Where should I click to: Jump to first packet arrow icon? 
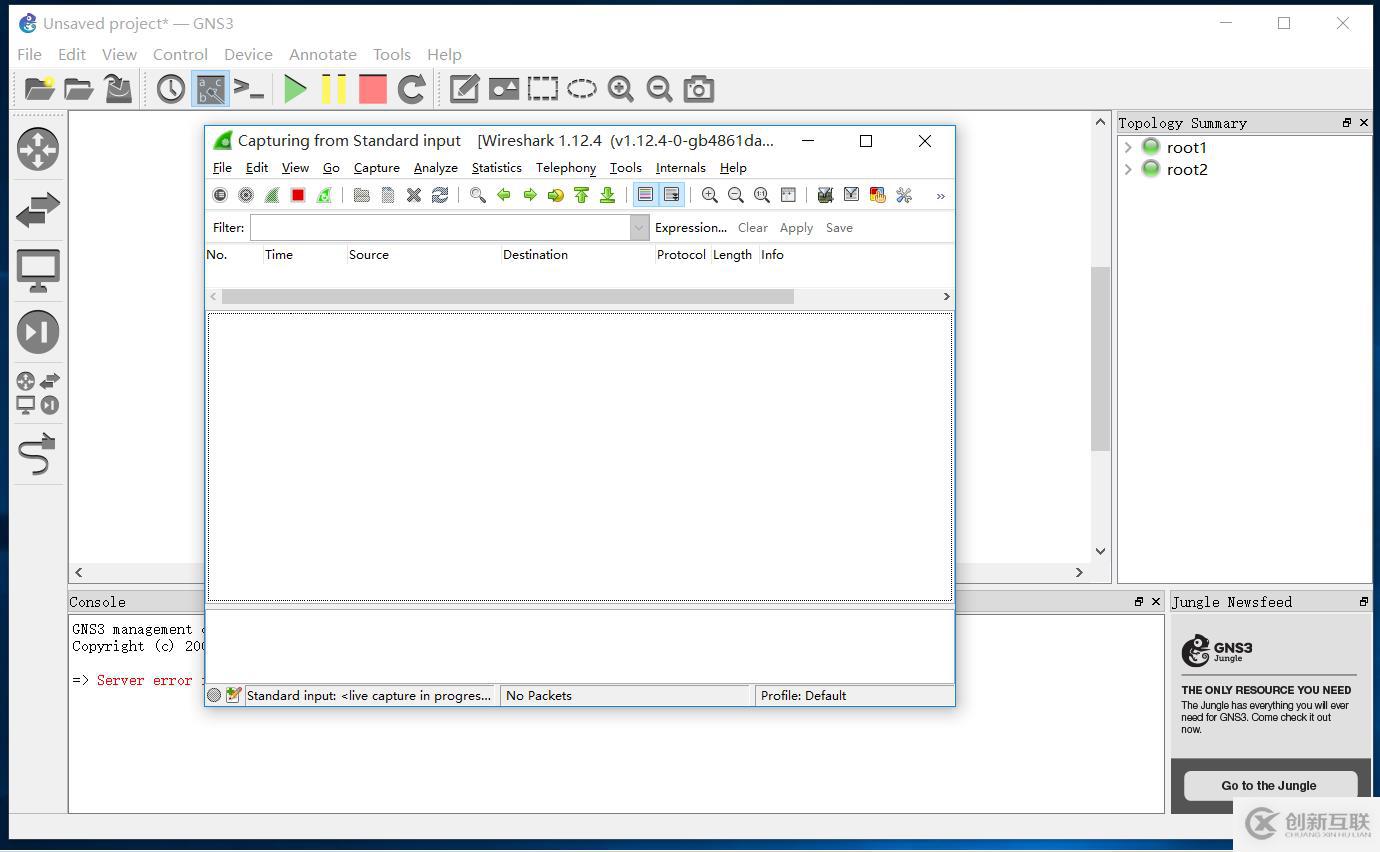pyautogui.click(x=581, y=195)
